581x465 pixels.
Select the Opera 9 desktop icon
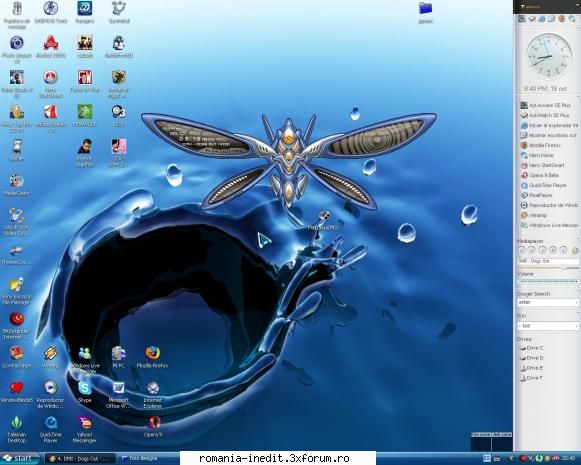(x=153, y=426)
